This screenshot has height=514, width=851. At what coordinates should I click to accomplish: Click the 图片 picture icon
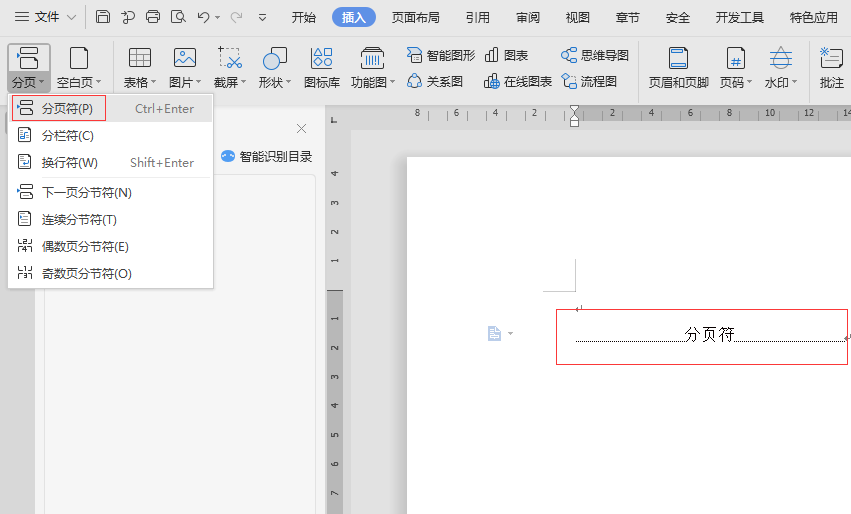click(185, 58)
